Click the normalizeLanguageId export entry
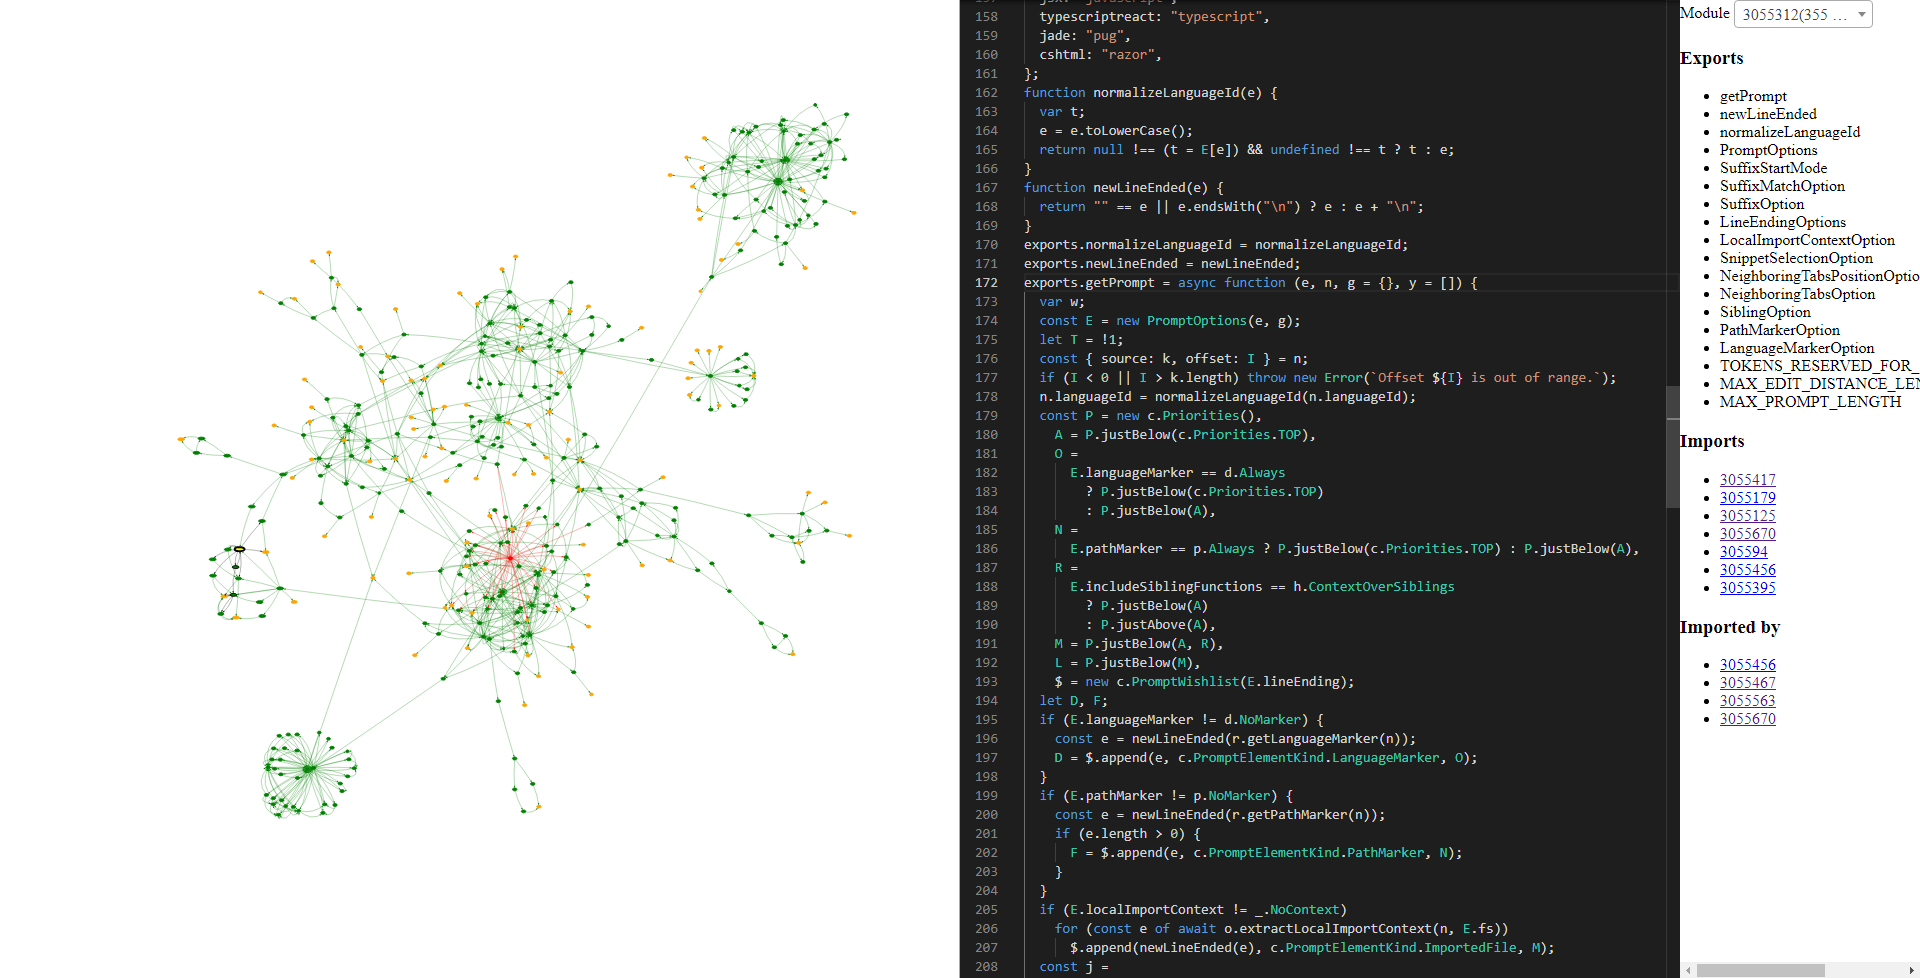The width and height of the screenshot is (1920, 978). pos(1790,132)
